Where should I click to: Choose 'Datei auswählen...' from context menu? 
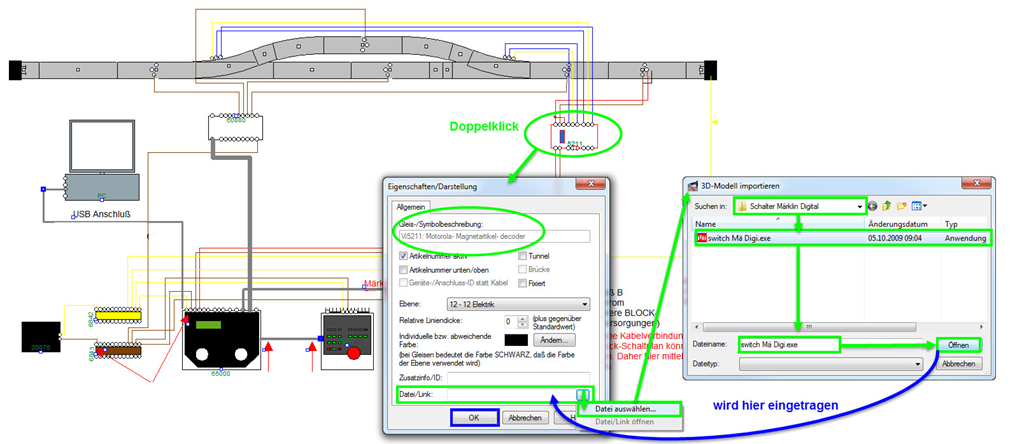[x=626, y=409]
